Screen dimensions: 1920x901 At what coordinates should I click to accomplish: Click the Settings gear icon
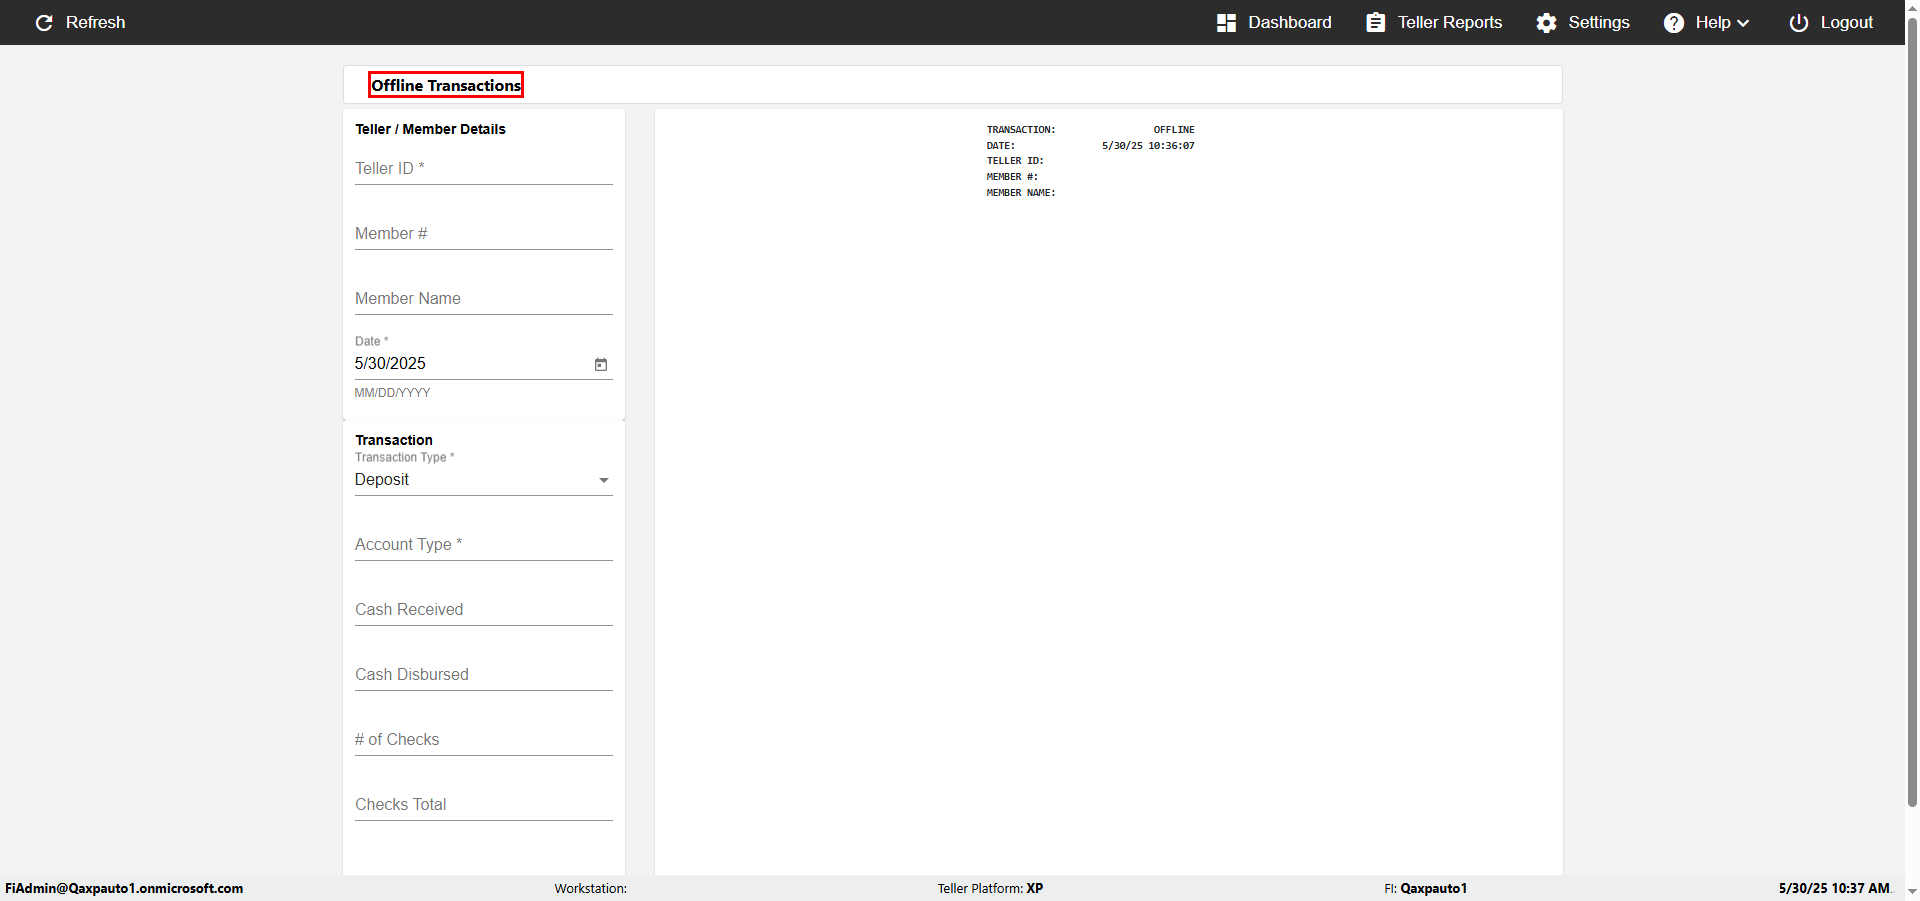click(x=1546, y=23)
